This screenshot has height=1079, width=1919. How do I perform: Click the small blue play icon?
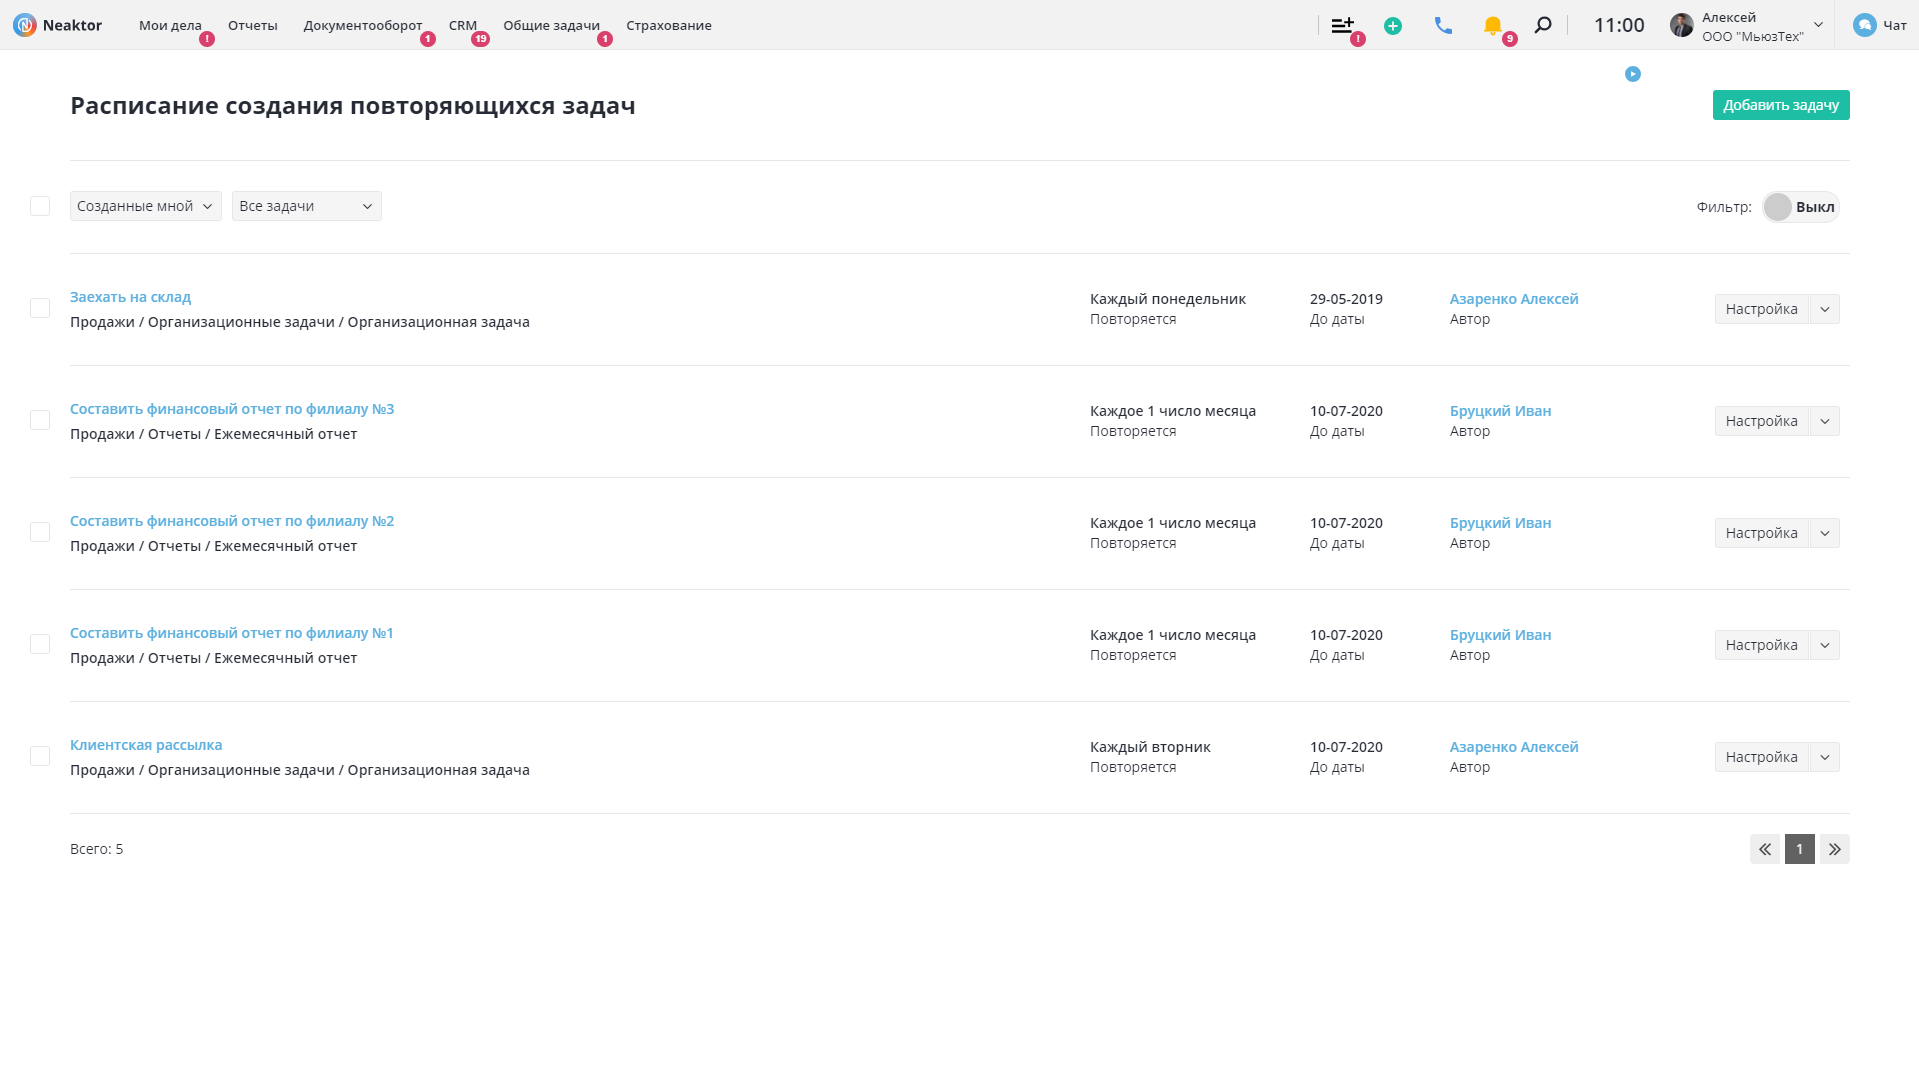coord(1632,74)
